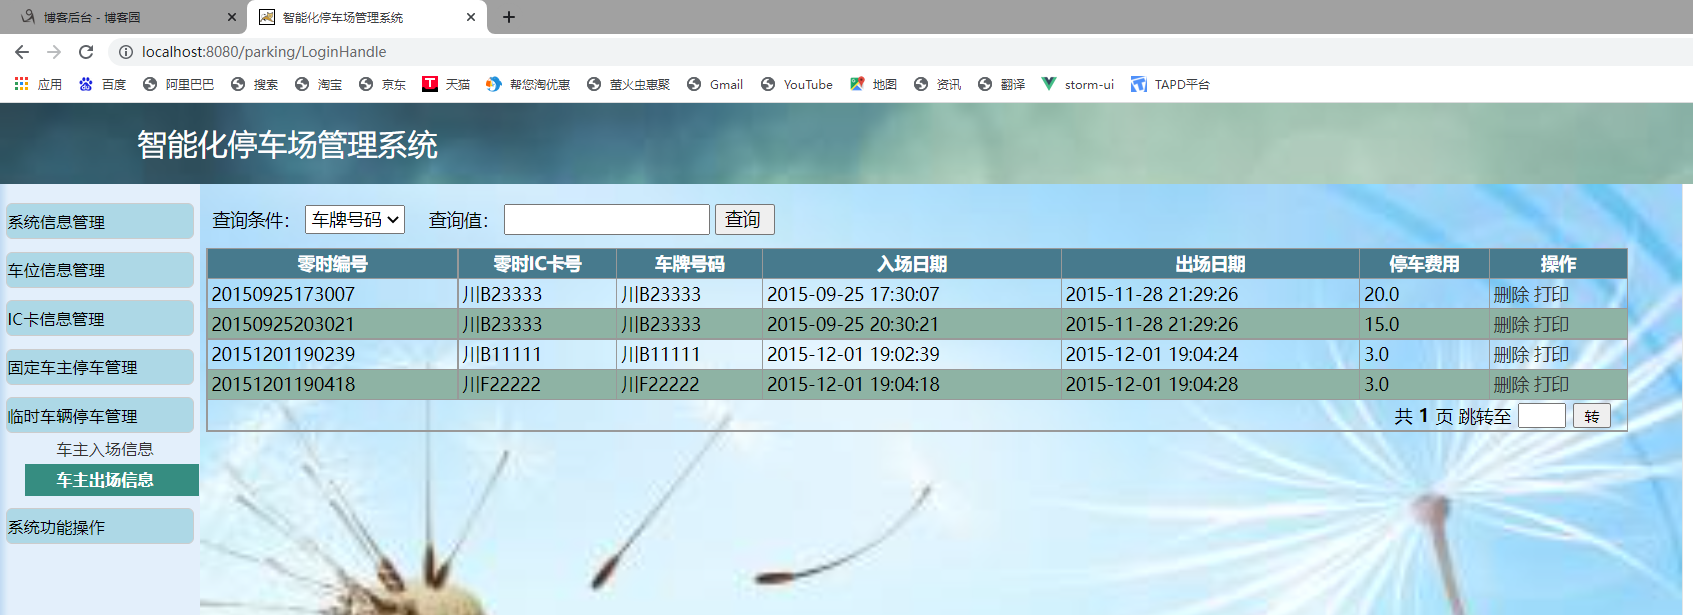Delete record 20150925203021
Viewport: 1693px width, 615px height.
tap(1511, 324)
